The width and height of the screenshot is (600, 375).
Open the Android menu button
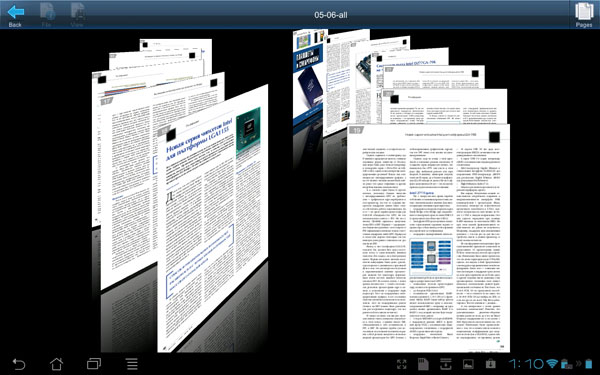[x=132, y=364]
